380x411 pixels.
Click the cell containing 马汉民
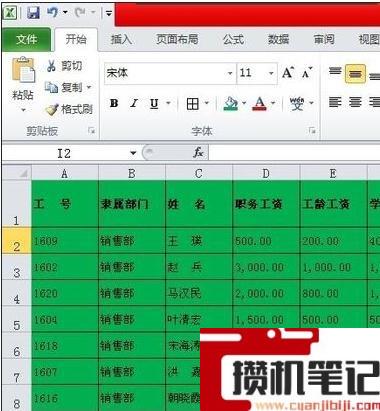tap(199, 293)
